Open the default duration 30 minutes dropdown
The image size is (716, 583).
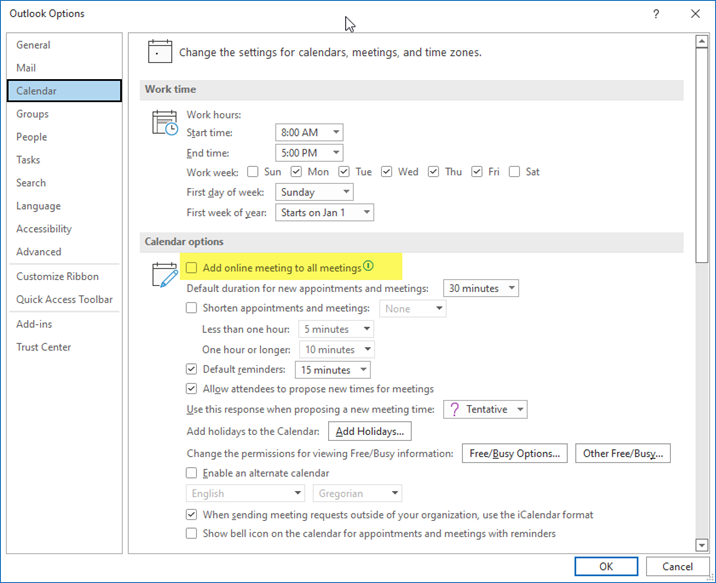coord(481,289)
